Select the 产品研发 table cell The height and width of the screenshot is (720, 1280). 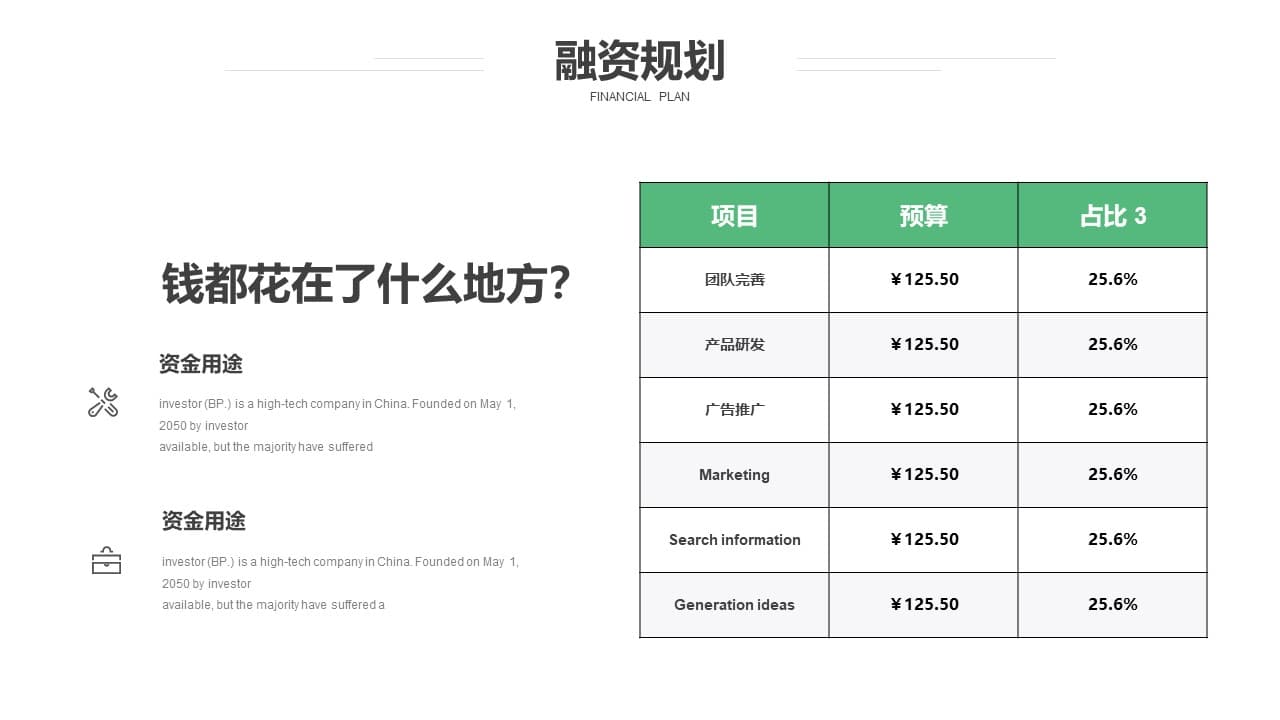pos(734,345)
